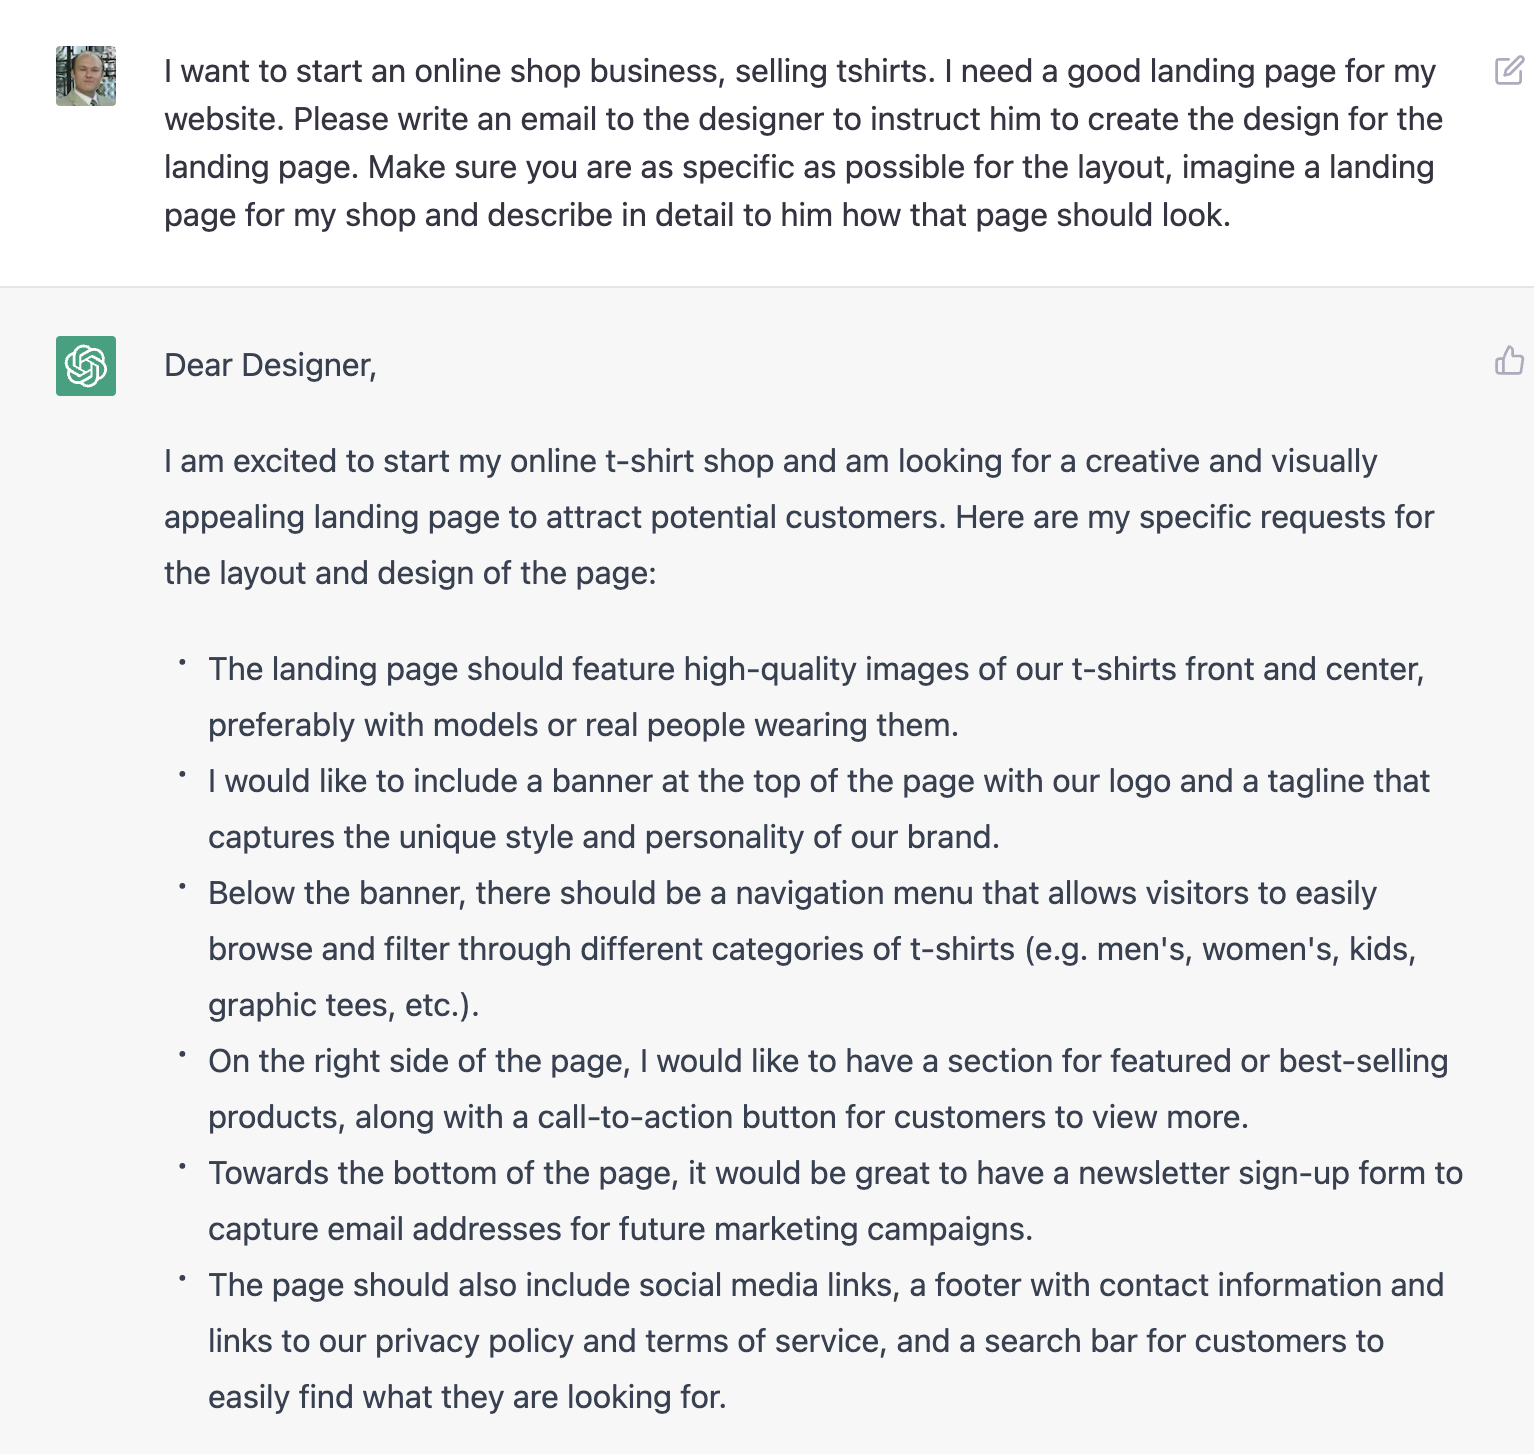The width and height of the screenshot is (1534, 1454).
Task: Click the bullet about featured best-selling products
Action: pyautogui.click(x=828, y=1089)
